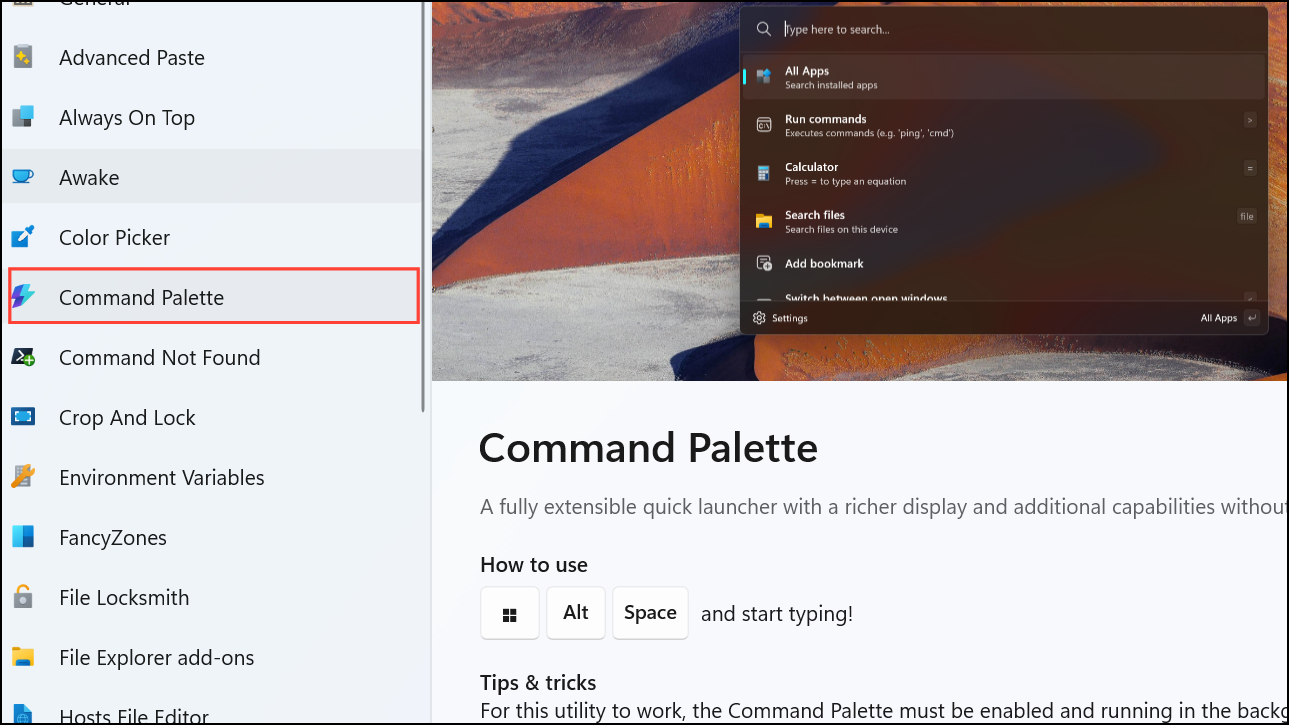Click the Calculator icon in the palette preview
1289x725 pixels.
click(765, 173)
